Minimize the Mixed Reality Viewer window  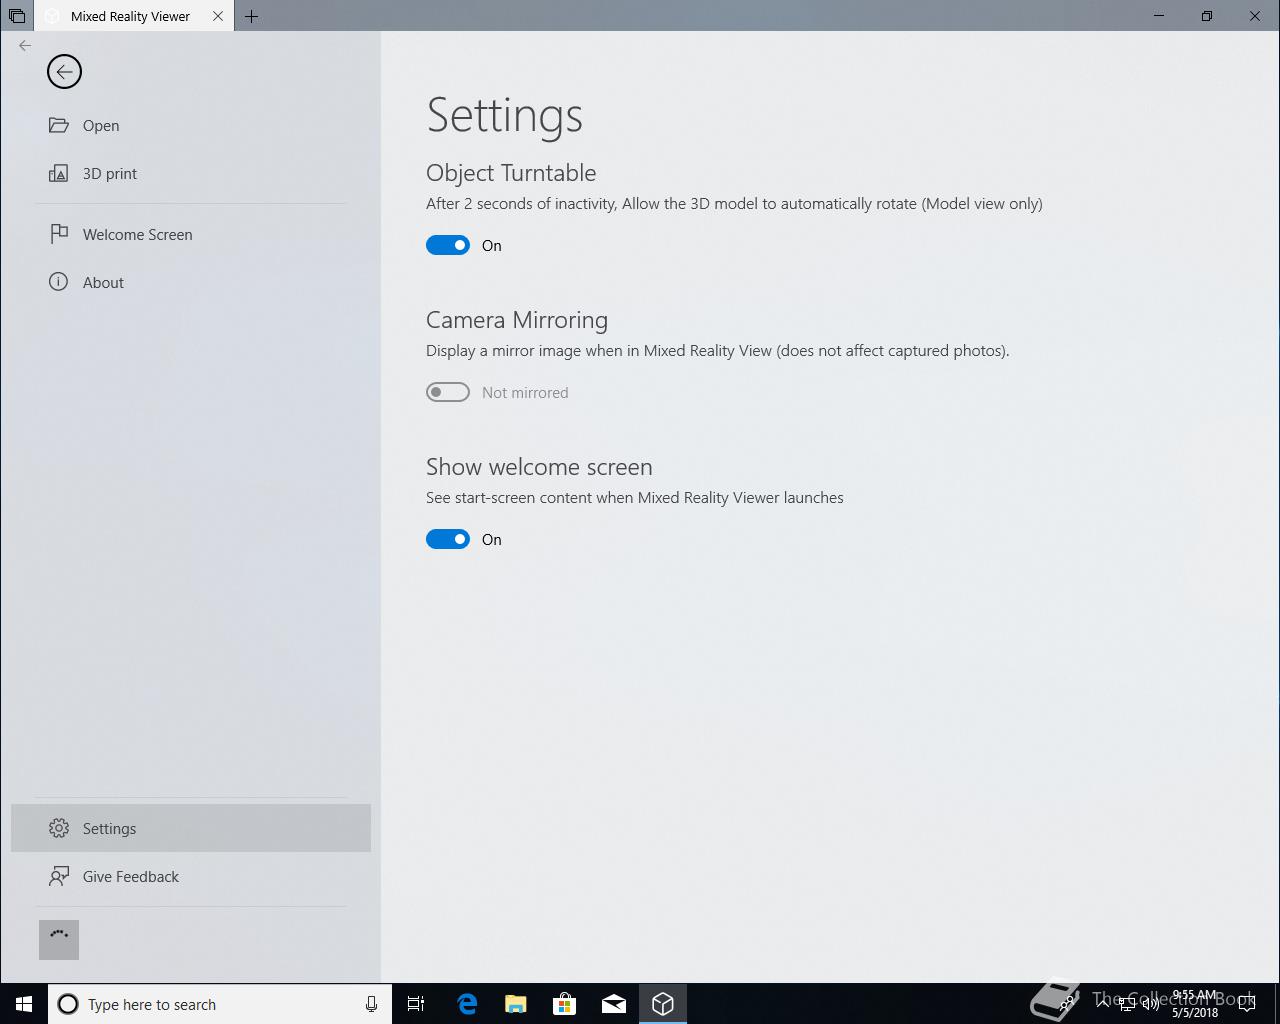[x=1159, y=16]
